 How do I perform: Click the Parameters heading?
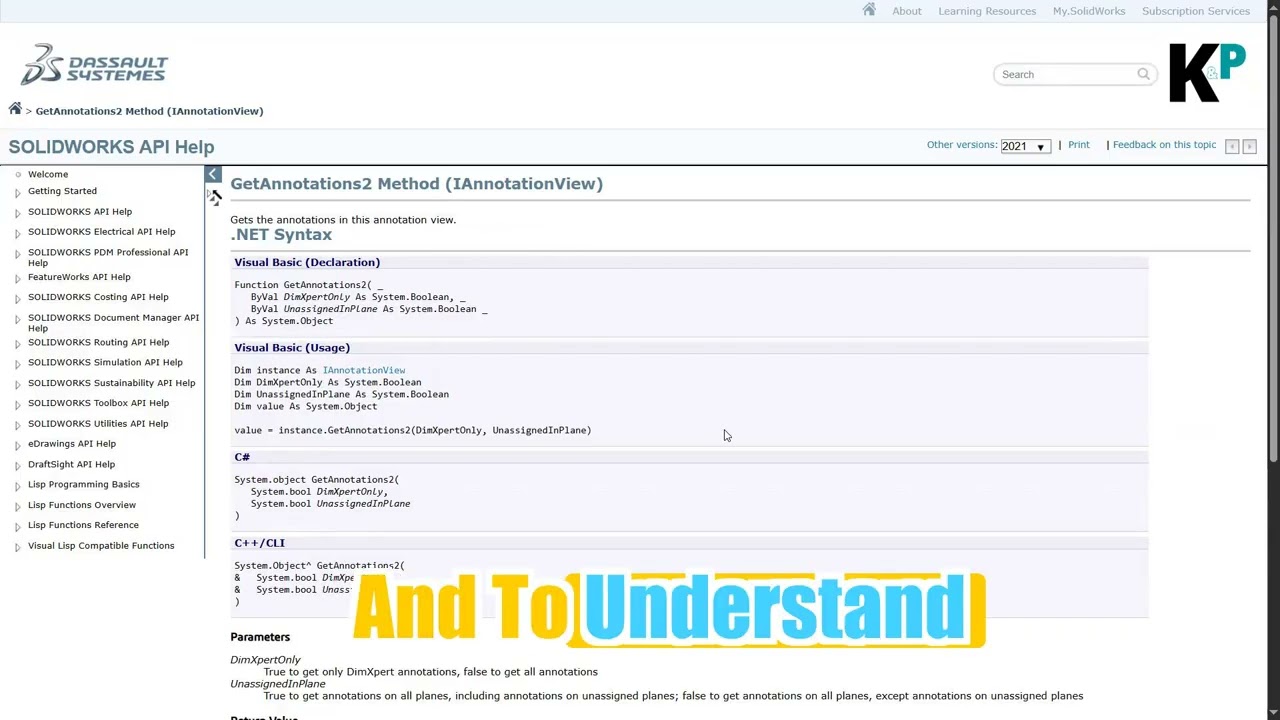point(260,637)
